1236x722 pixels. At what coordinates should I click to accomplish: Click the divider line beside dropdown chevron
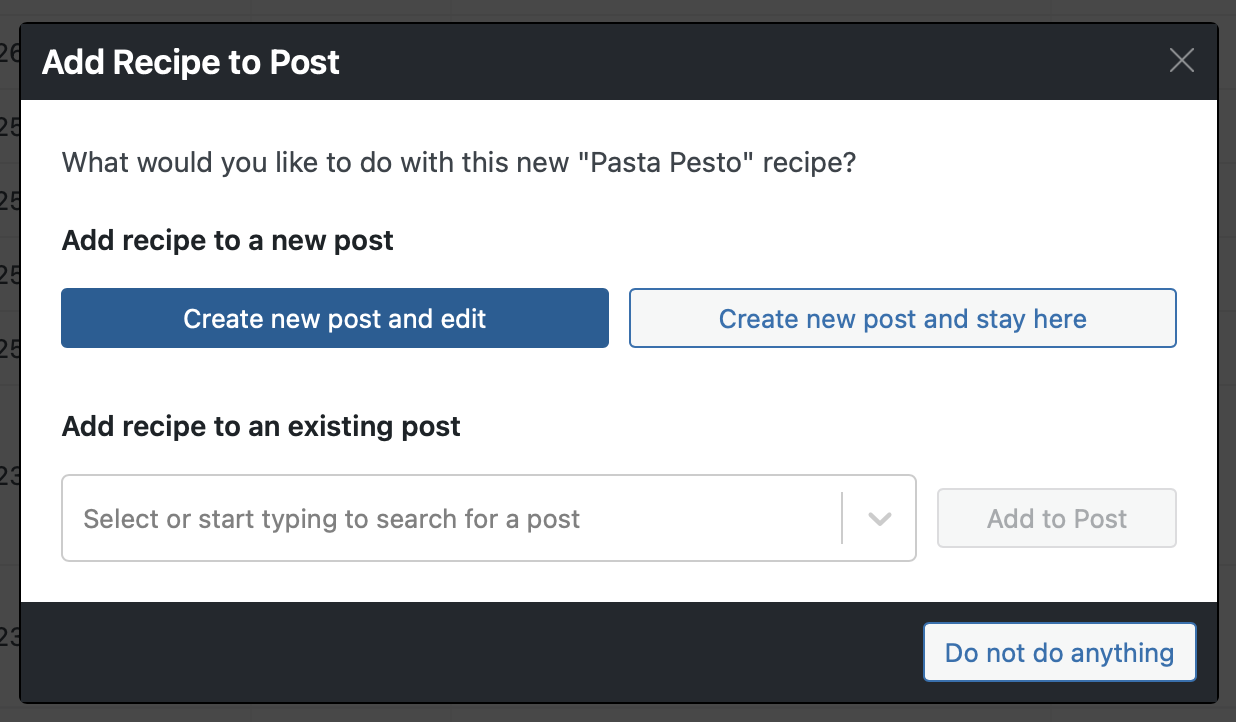click(842, 519)
